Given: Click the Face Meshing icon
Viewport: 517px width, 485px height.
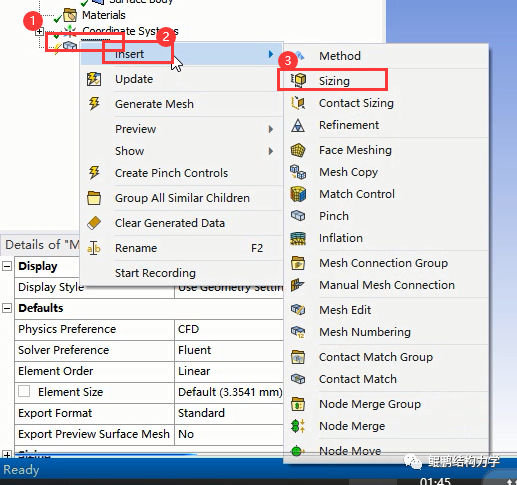Looking at the screenshot, I should coord(298,150).
